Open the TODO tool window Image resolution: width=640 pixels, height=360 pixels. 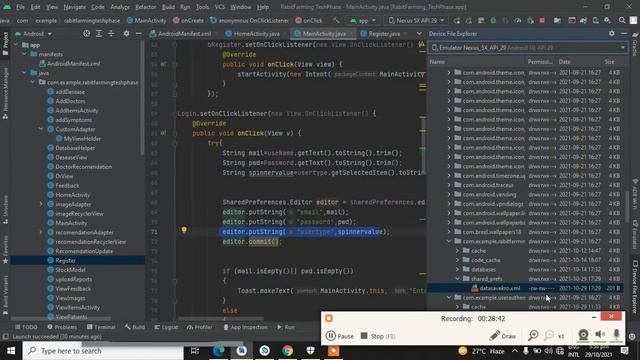click(26, 327)
